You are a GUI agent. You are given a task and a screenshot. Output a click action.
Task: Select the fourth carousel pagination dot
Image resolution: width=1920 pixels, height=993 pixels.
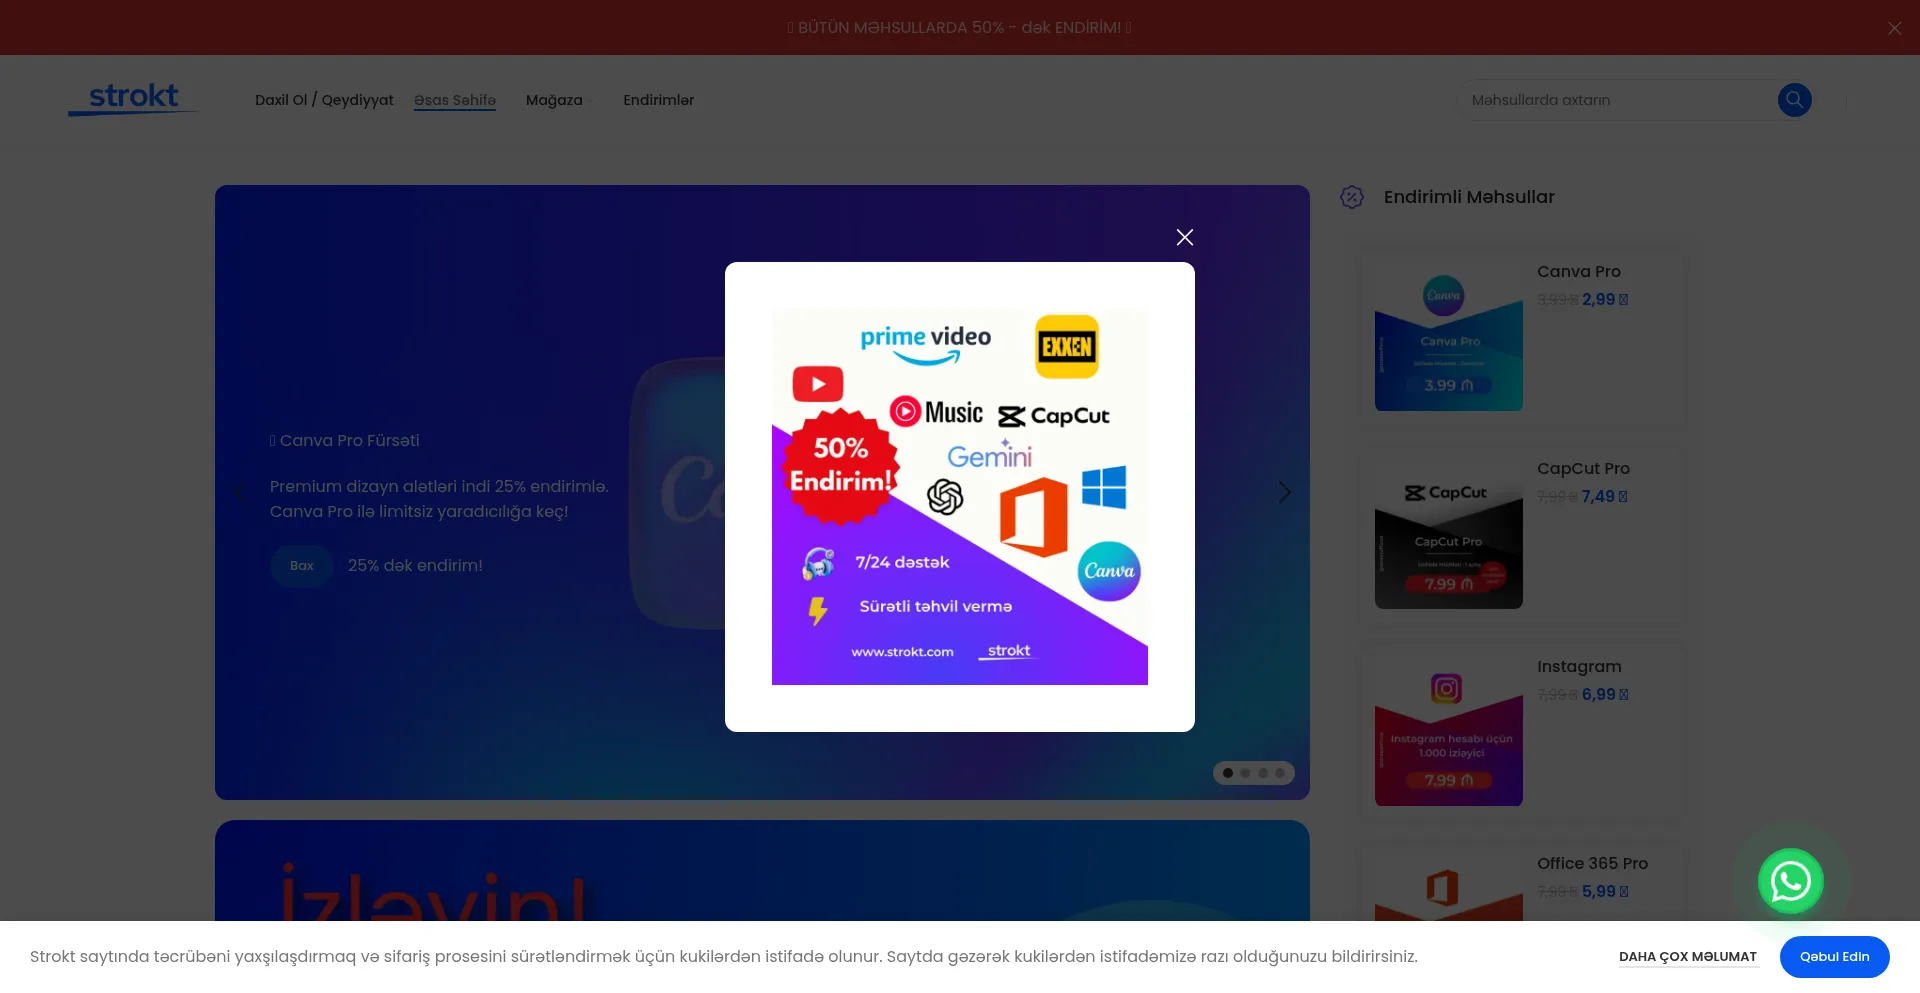[1280, 773]
